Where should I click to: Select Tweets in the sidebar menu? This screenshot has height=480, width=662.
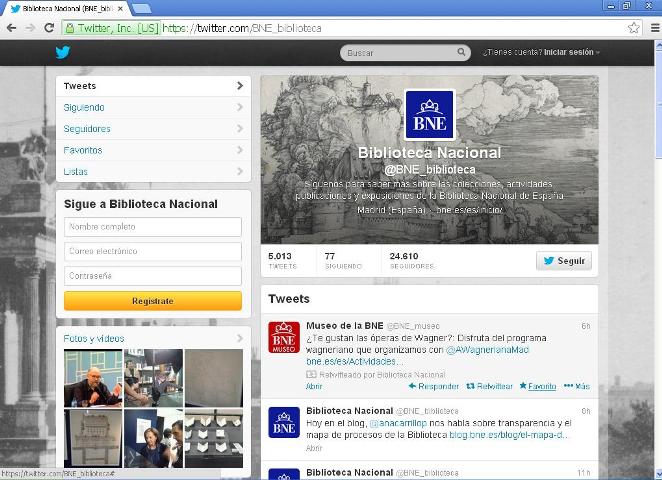tap(153, 86)
